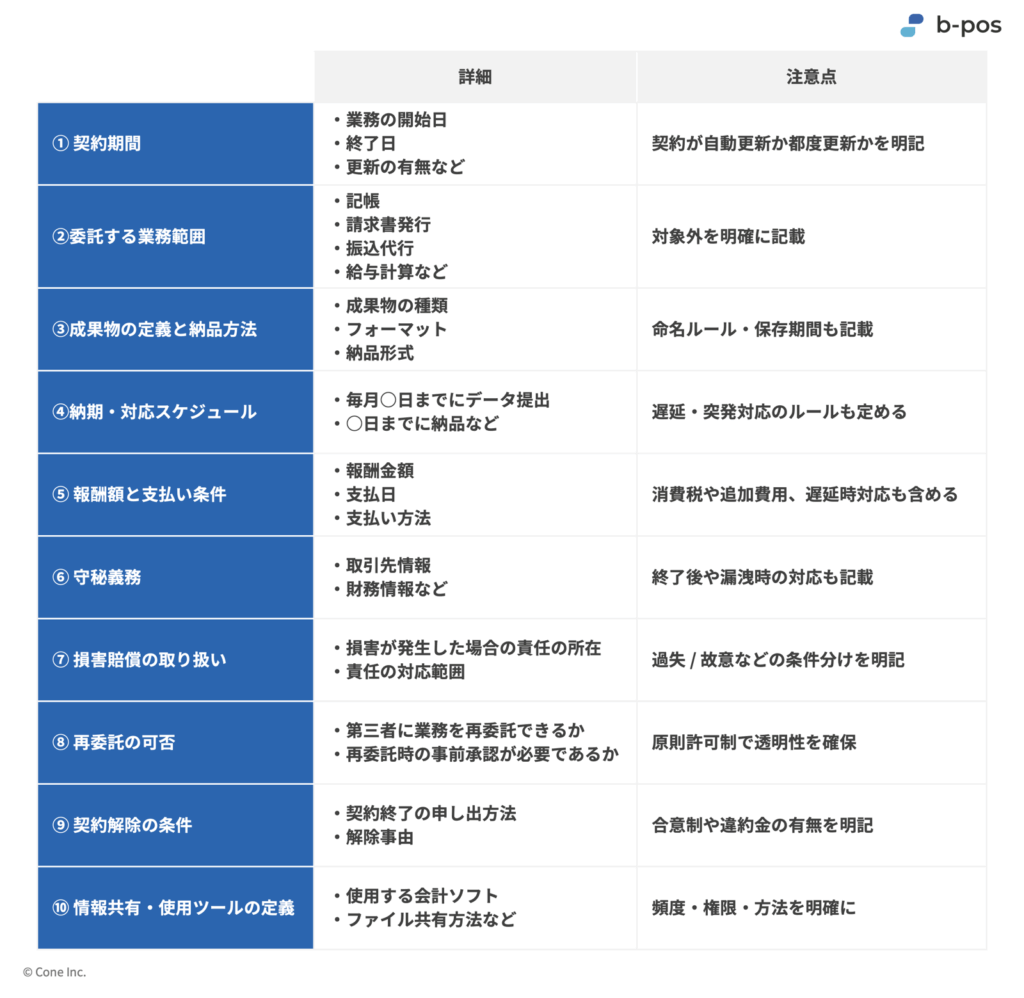
Task: Select the 終了日 bullet item
Action: coord(365,144)
